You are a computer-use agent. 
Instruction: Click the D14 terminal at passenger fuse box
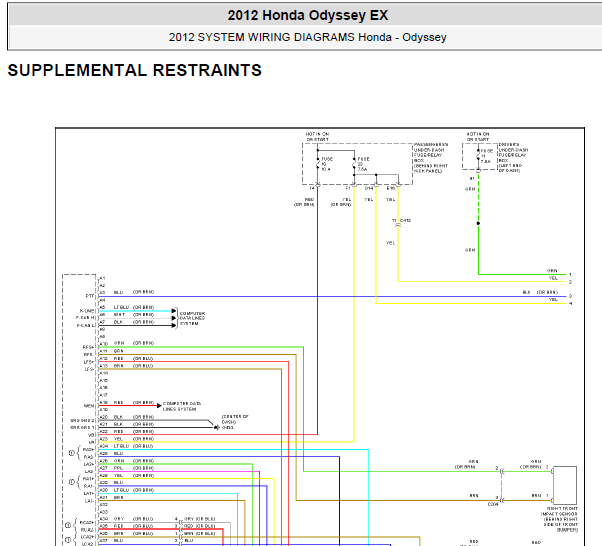point(369,189)
